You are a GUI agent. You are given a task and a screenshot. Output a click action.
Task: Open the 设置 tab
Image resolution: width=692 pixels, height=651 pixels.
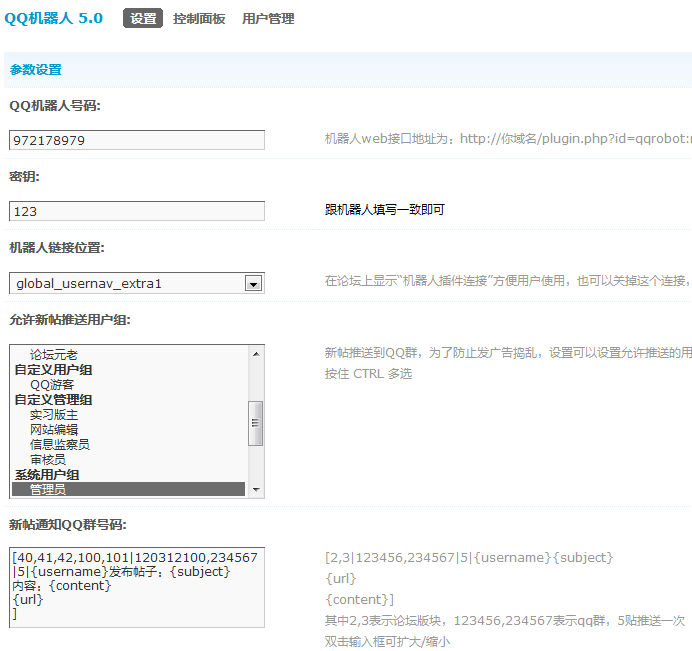pyautogui.click(x=143, y=19)
